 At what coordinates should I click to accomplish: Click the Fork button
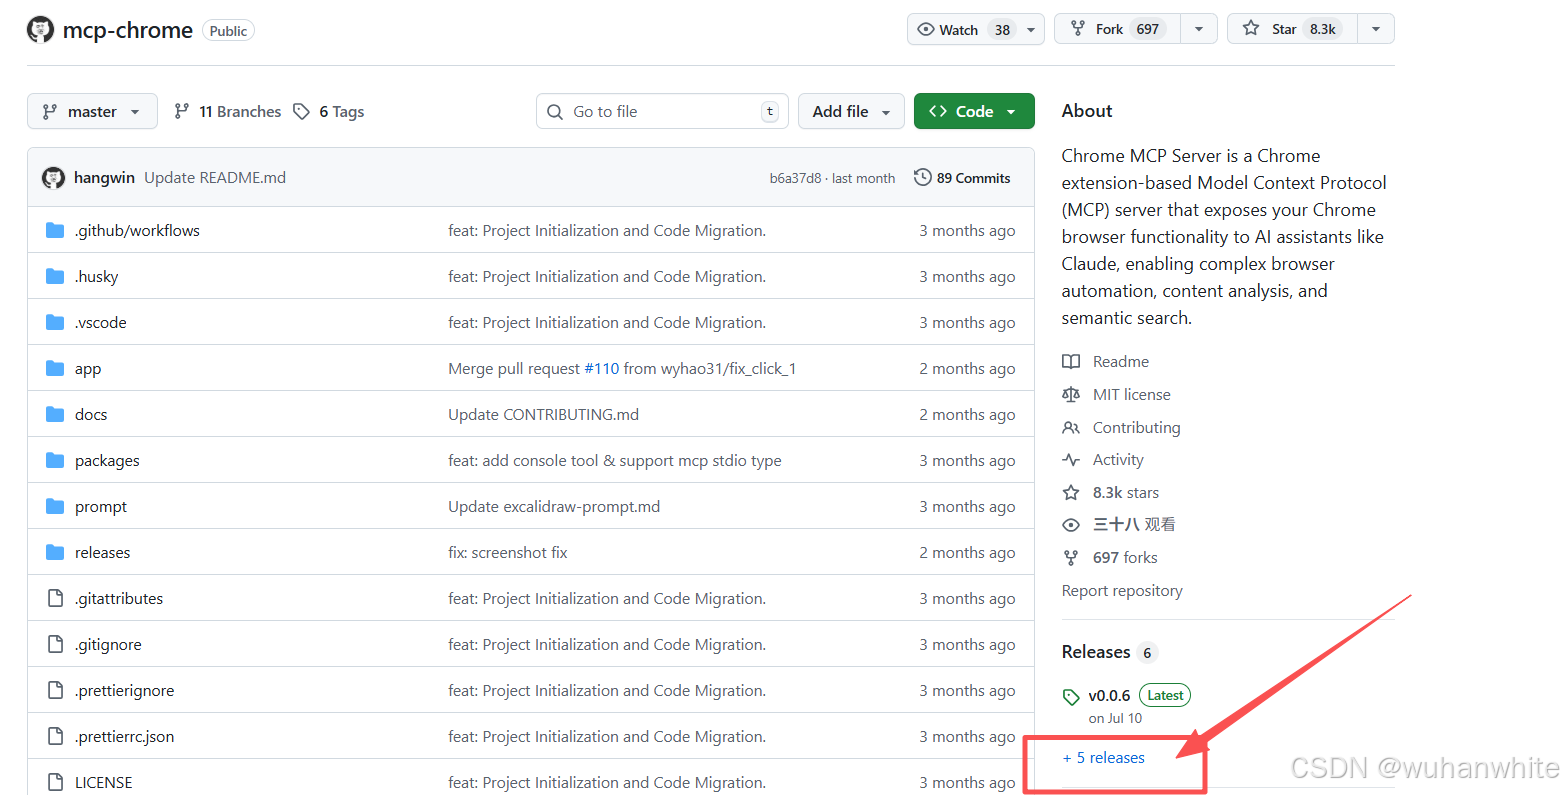[1117, 29]
